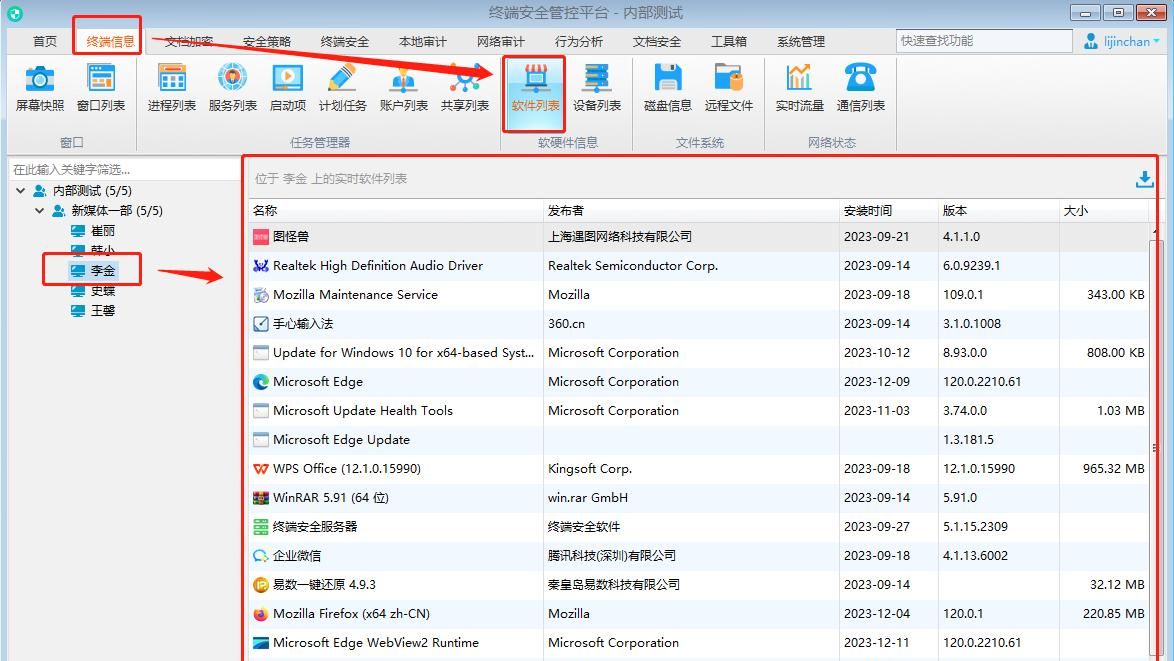Viewport: 1174px width, 661px height.
Task: Open 磁盘信息 disk information
Action: point(667,88)
